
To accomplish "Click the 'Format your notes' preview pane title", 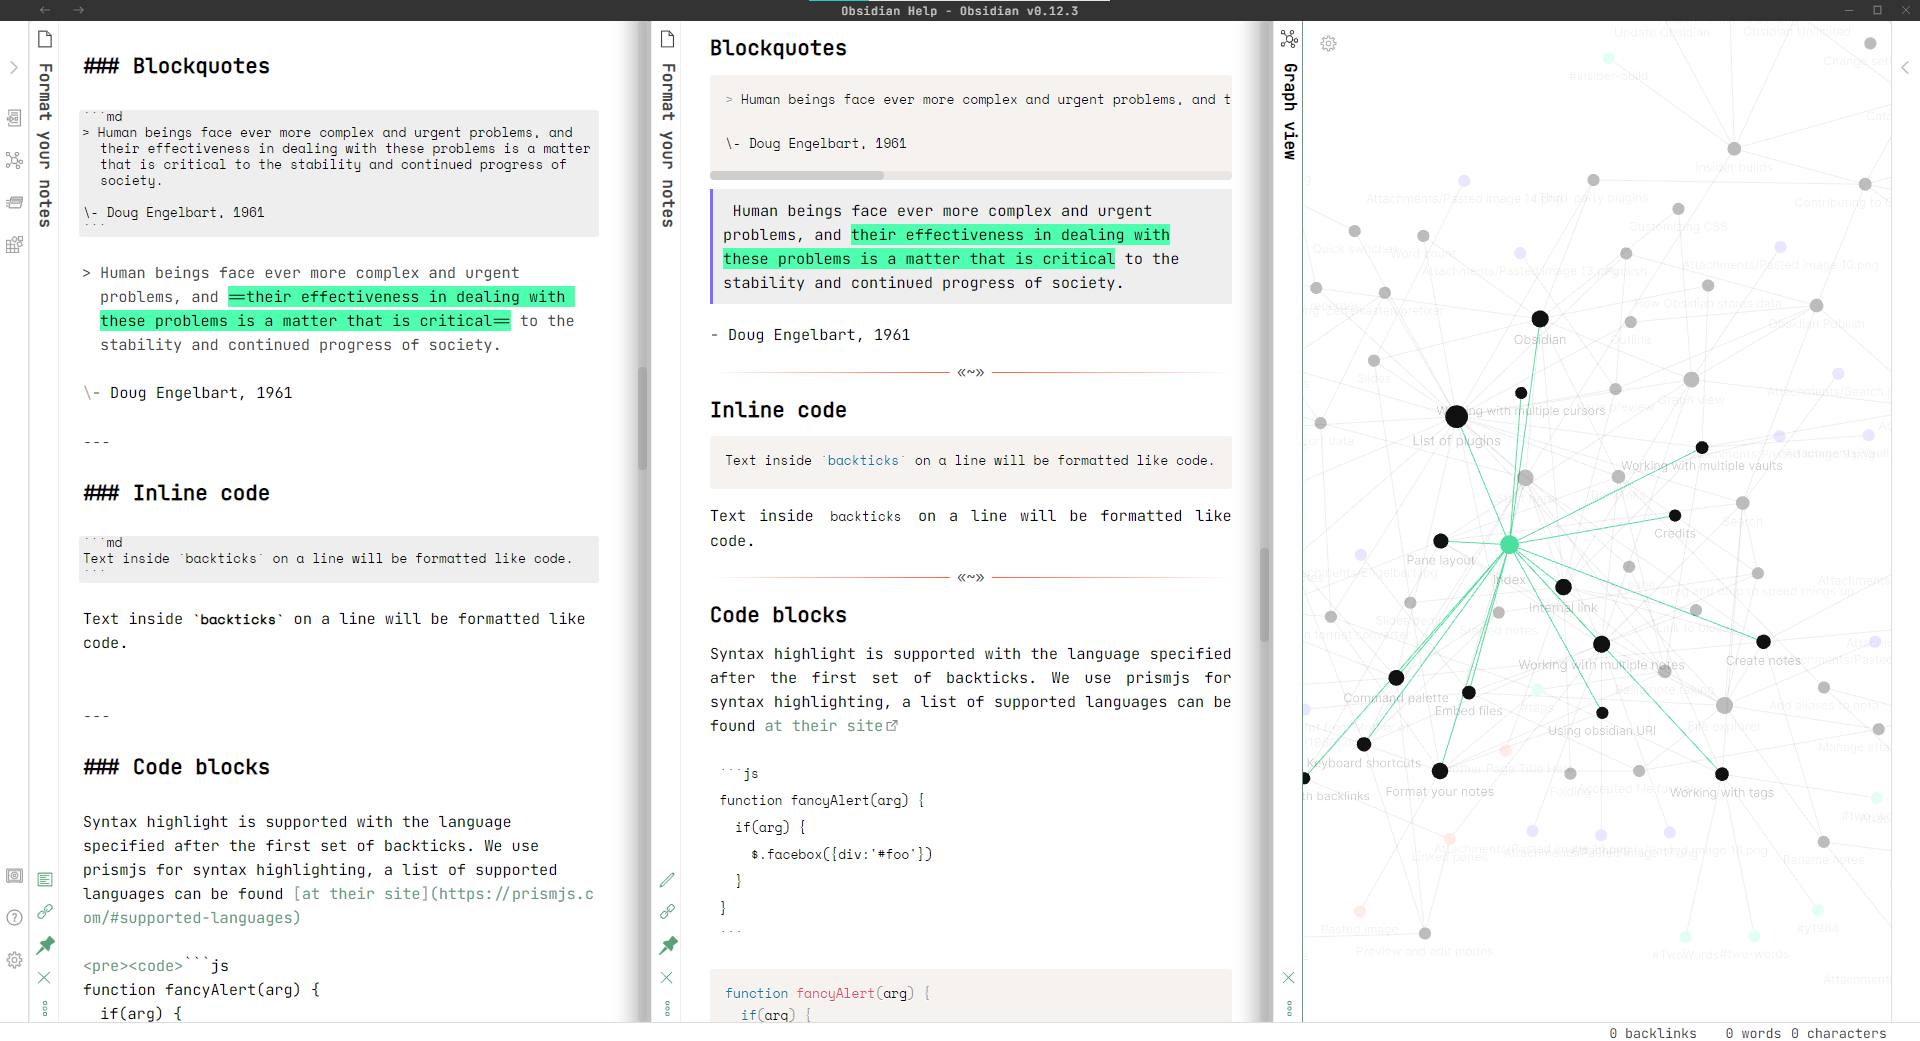I will pyautogui.click(x=668, y=145).
